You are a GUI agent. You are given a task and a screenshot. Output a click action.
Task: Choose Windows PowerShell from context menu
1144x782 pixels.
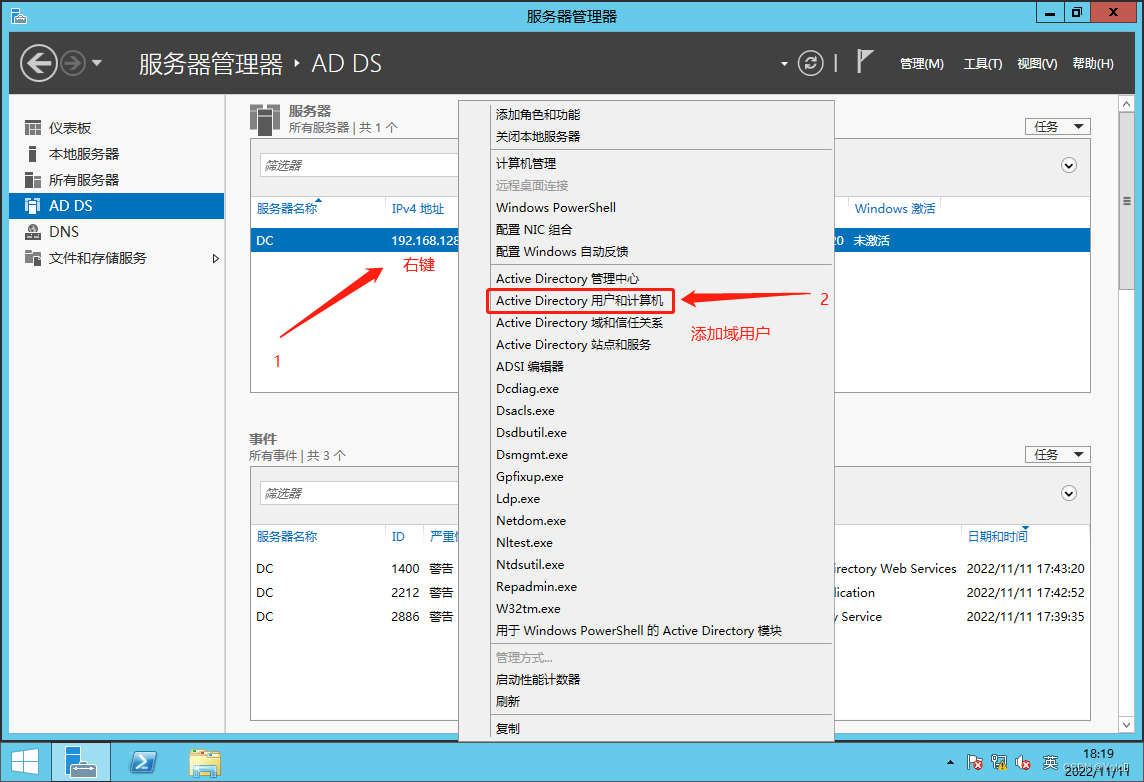[x=556, y=208]
